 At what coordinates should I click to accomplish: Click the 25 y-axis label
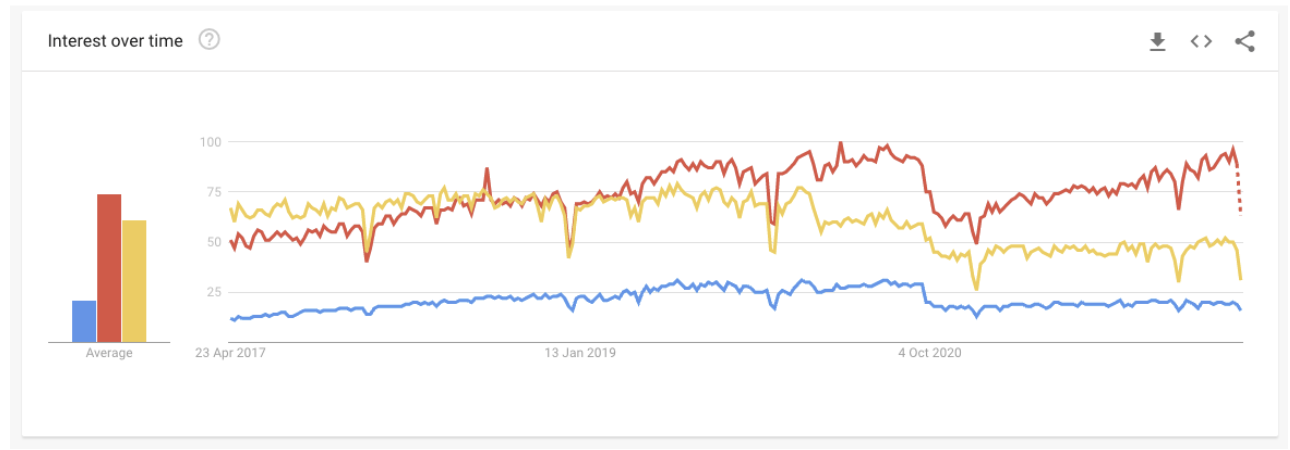(213, 292)
